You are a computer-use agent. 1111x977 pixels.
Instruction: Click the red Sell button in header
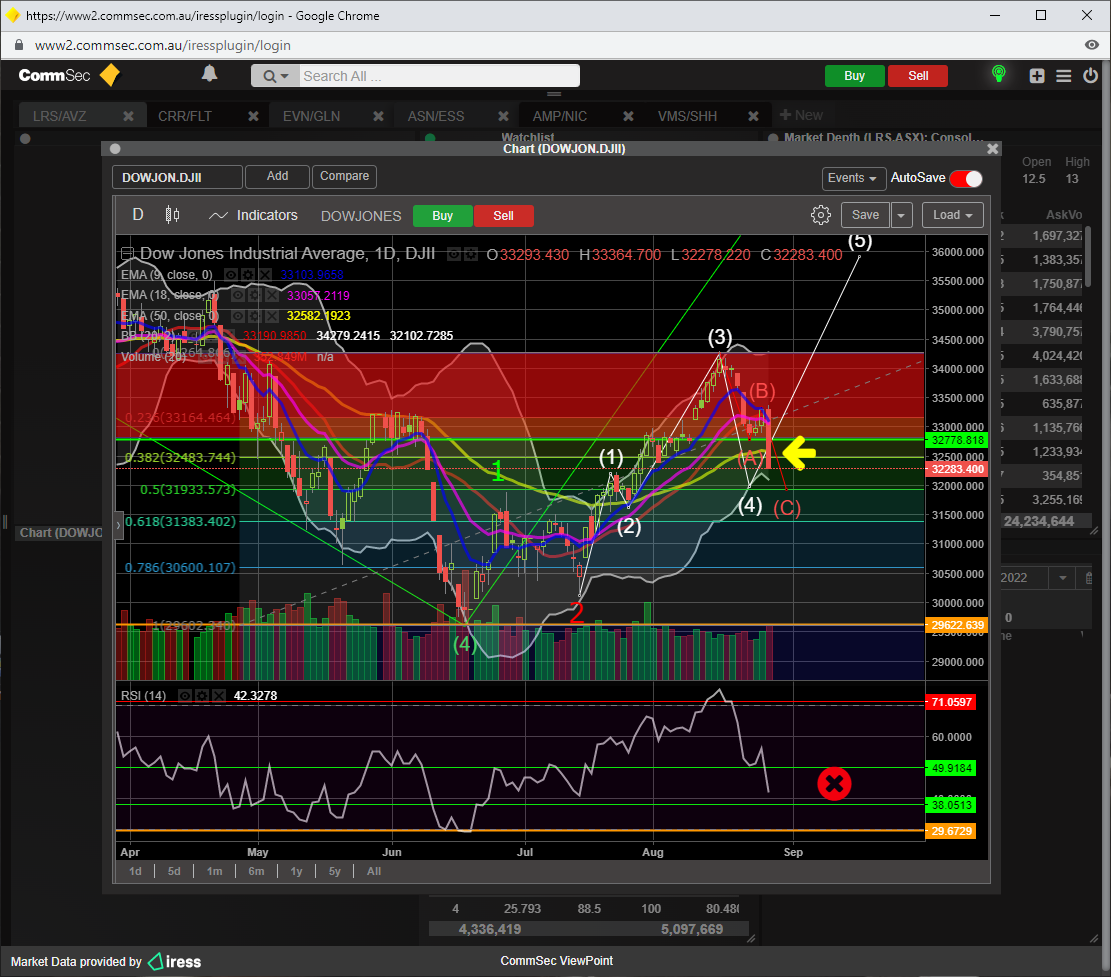[918, 76]
